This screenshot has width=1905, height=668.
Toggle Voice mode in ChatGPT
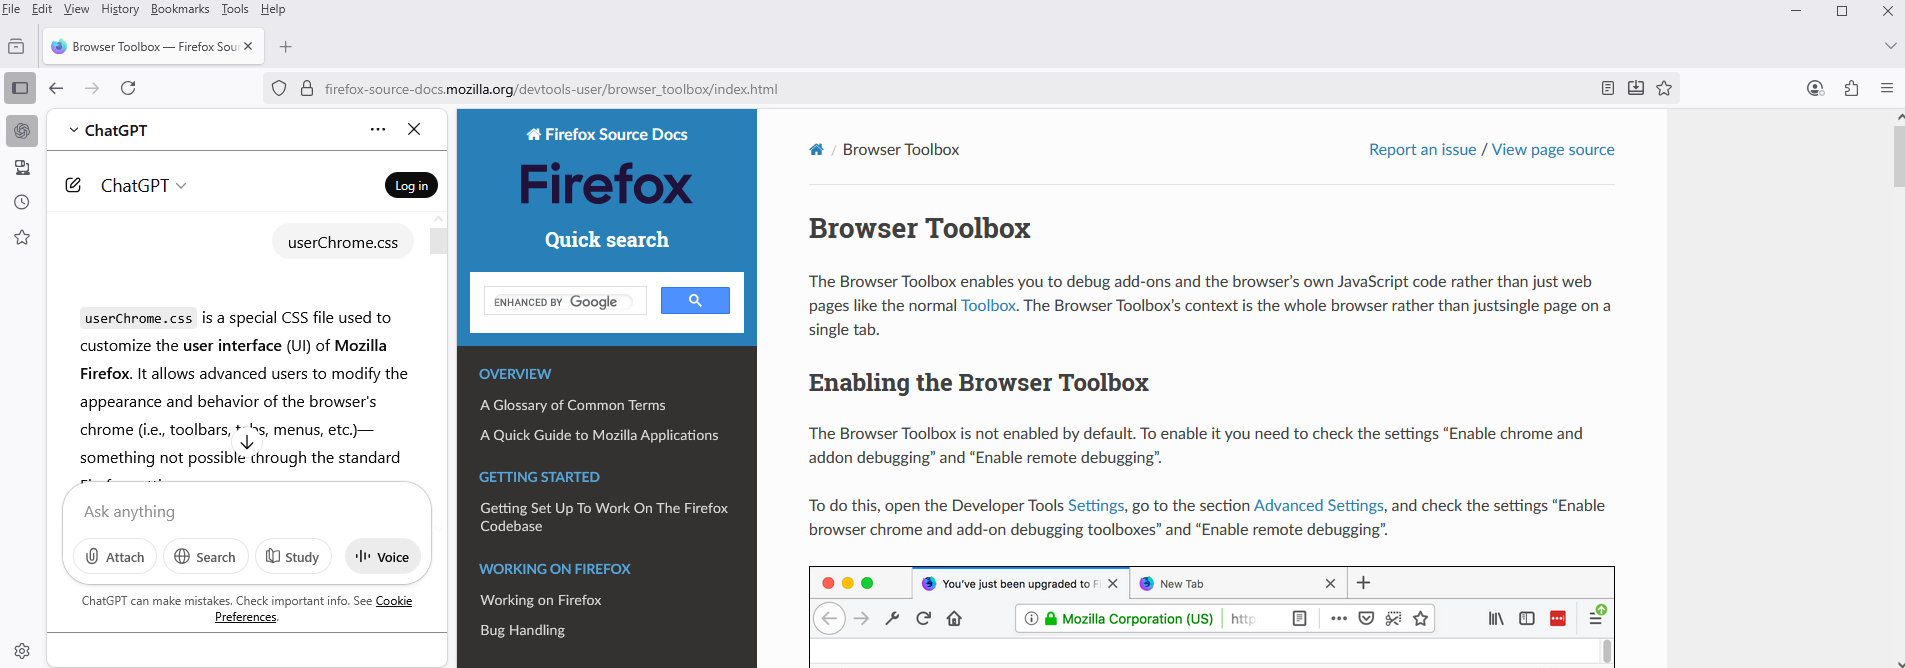(x=383, y=557)
